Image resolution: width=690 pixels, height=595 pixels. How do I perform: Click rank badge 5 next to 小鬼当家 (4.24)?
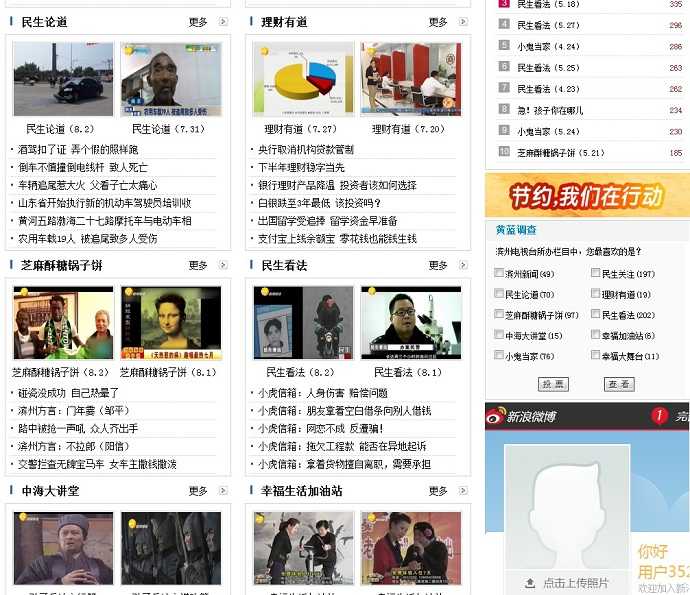[504, 45]
